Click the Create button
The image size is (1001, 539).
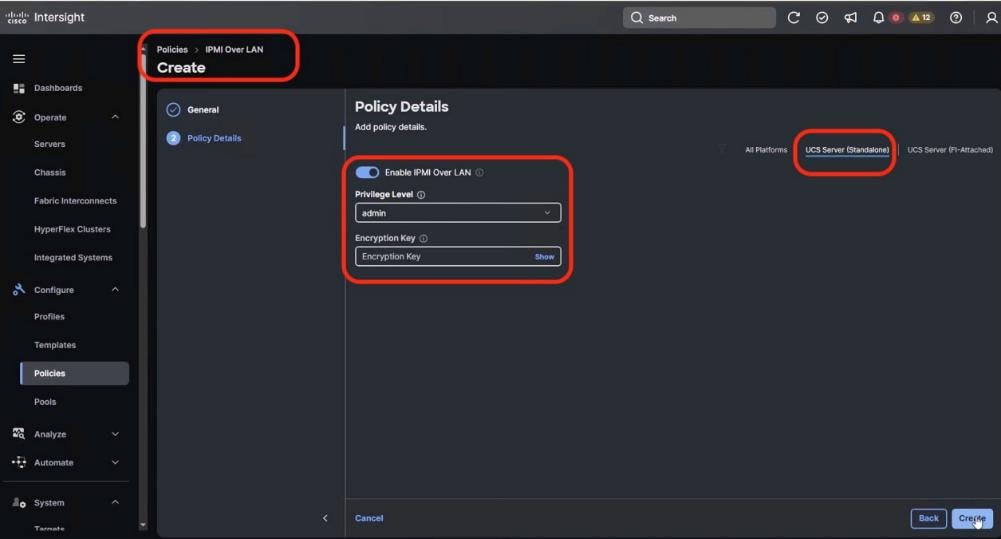click(x=972, y=519)
